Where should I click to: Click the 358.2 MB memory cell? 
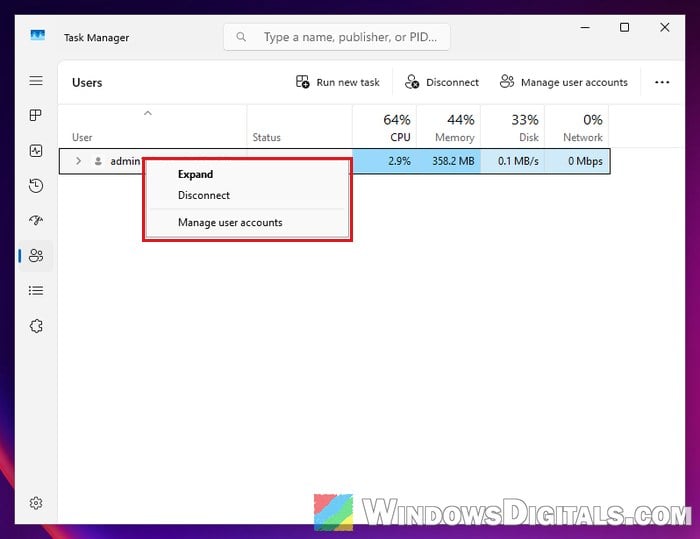pos(448,161)
